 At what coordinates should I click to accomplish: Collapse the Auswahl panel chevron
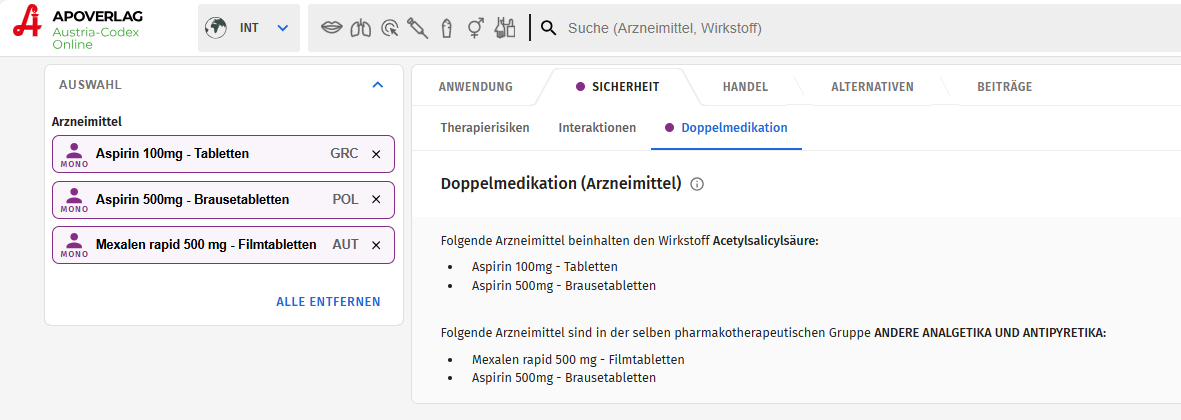(x=378, y=85)
